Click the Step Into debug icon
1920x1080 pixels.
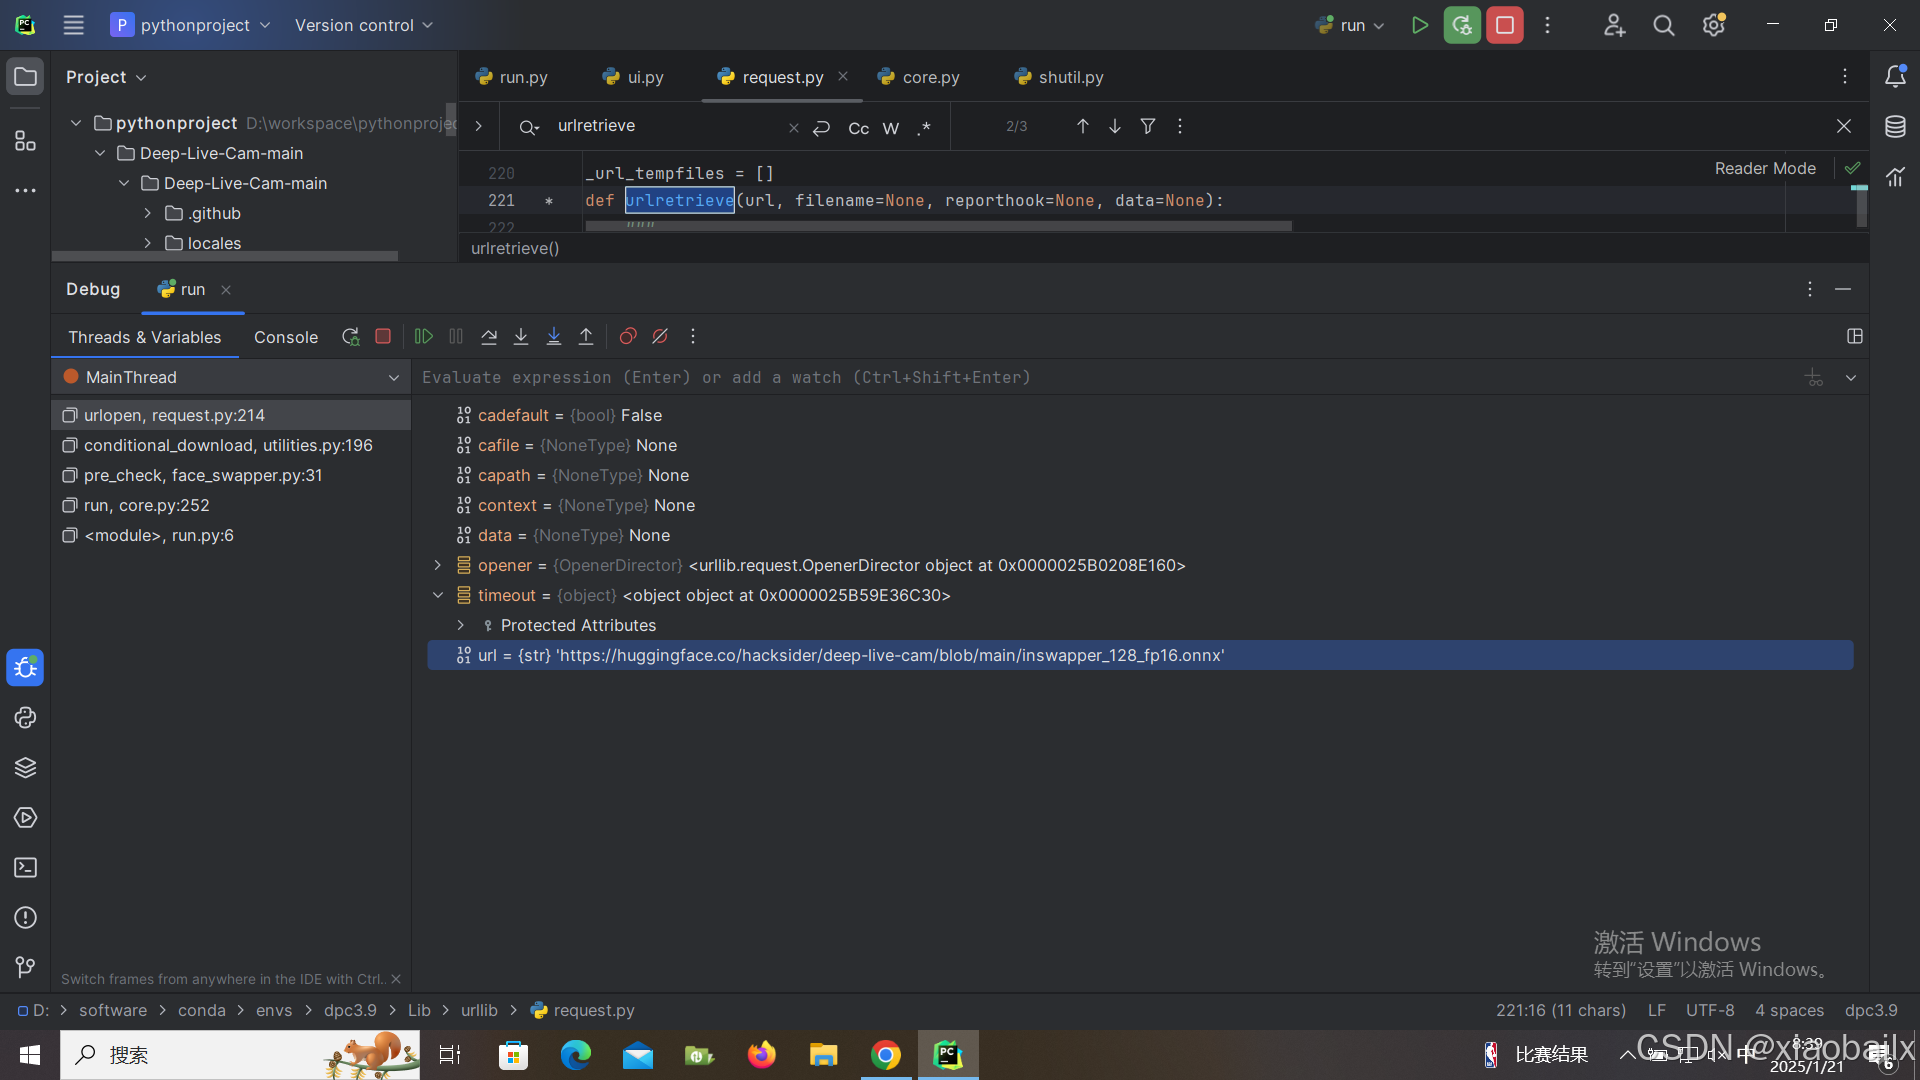(521, 337)
